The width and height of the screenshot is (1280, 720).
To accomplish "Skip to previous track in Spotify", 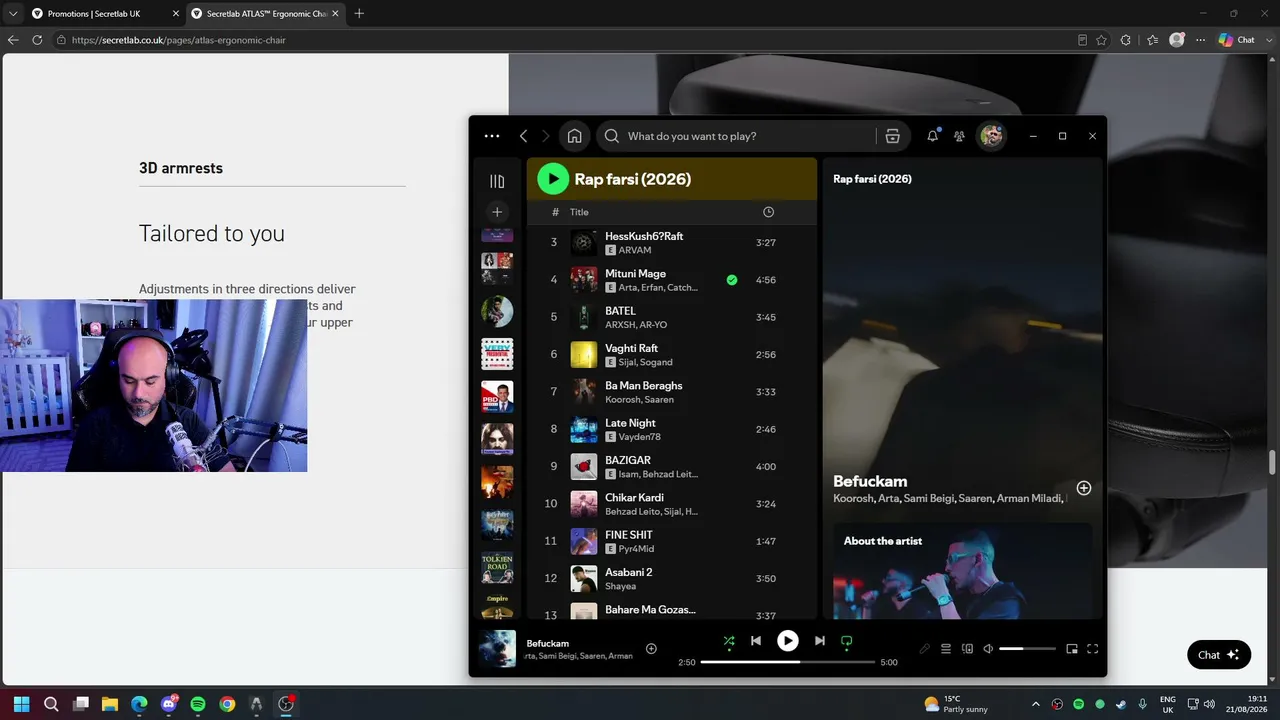I will point(756,641).
